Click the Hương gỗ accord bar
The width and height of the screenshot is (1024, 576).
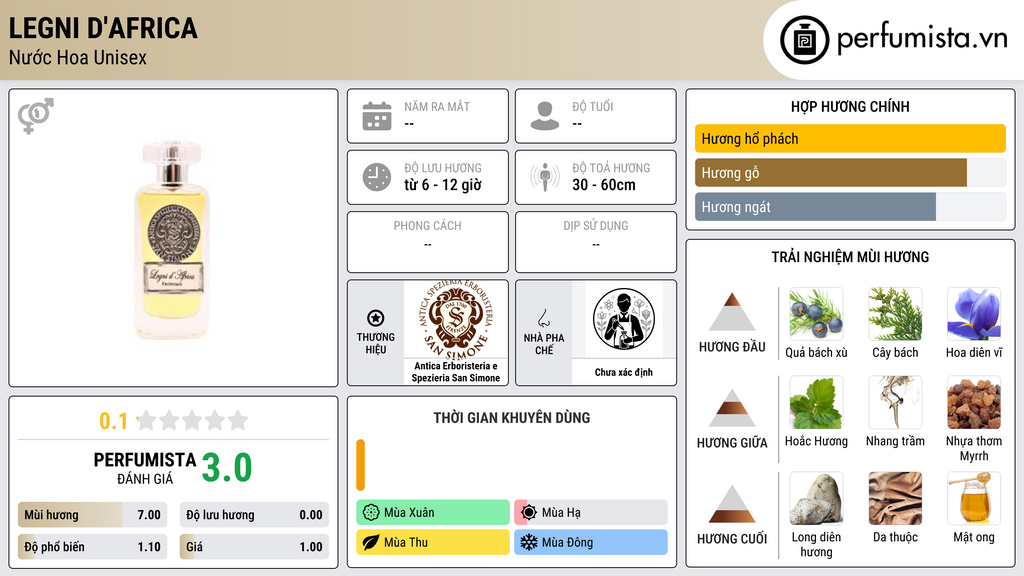click(x=850, y=173)
